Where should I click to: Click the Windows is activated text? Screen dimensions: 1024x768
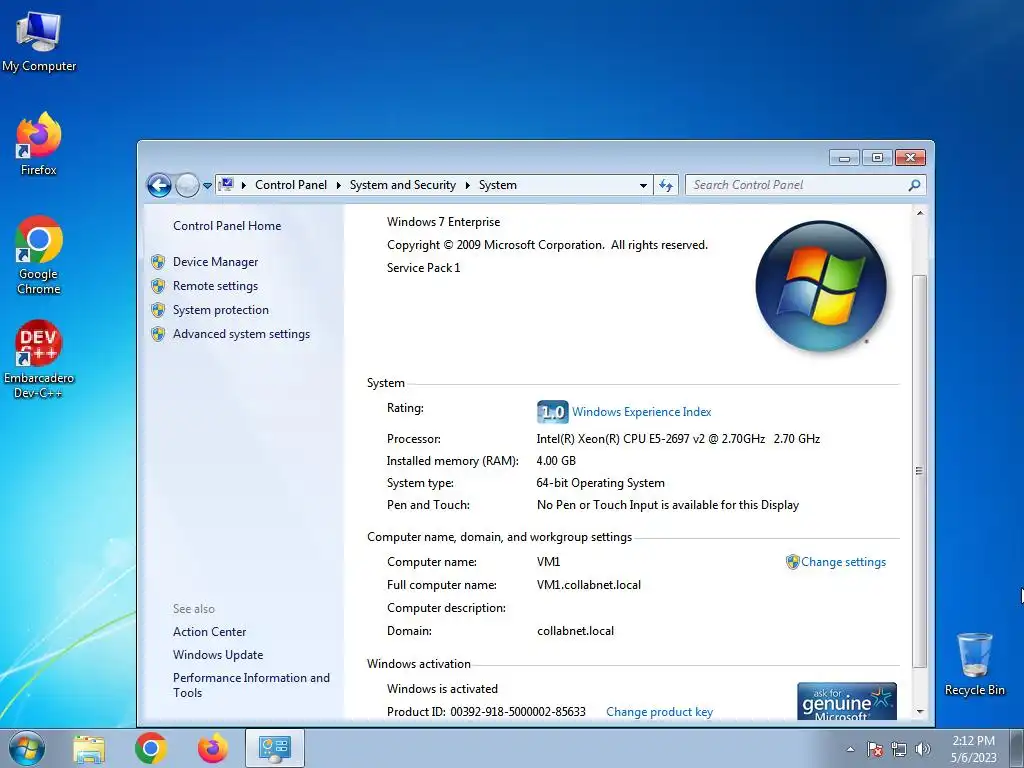(442, 689)
